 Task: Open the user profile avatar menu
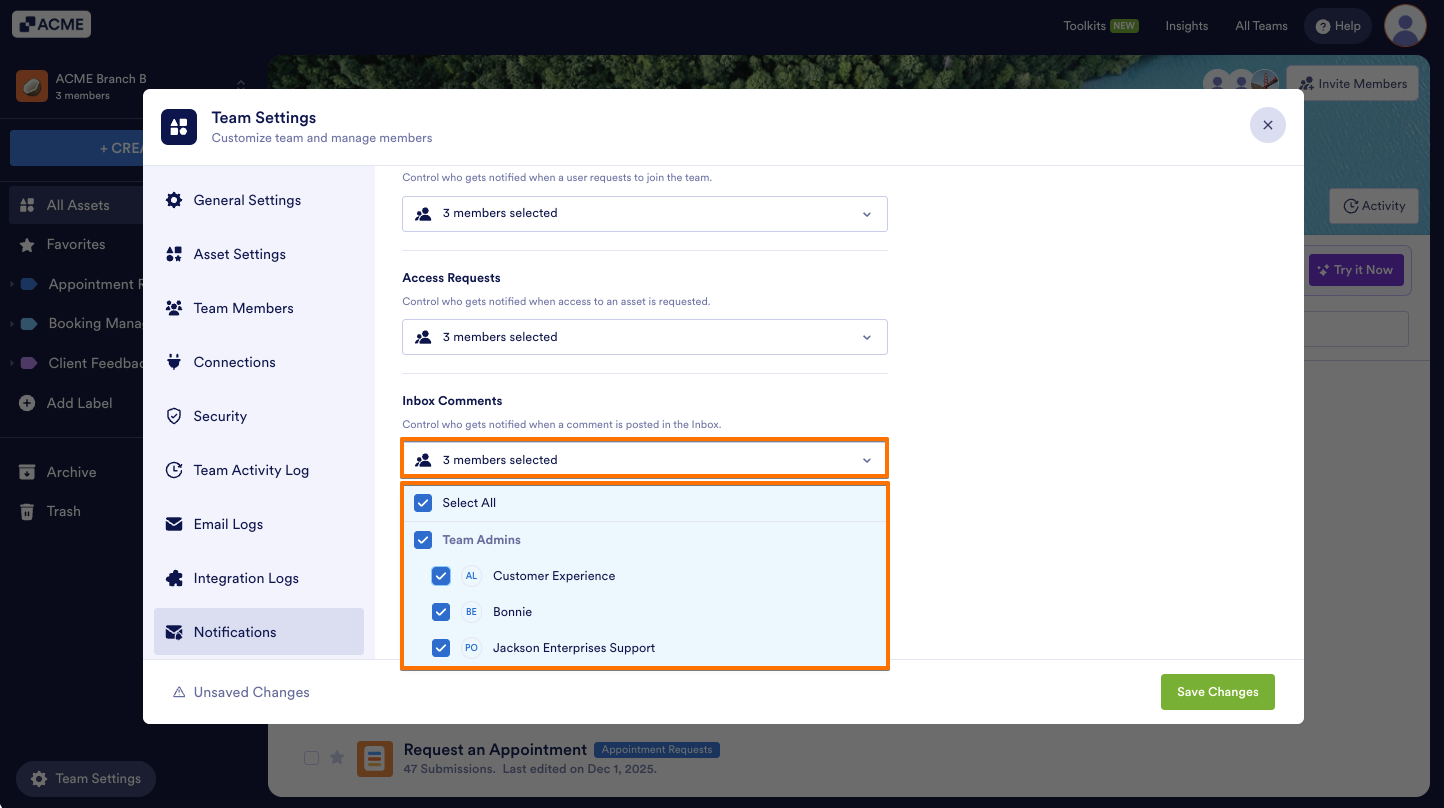[1405, 26]
